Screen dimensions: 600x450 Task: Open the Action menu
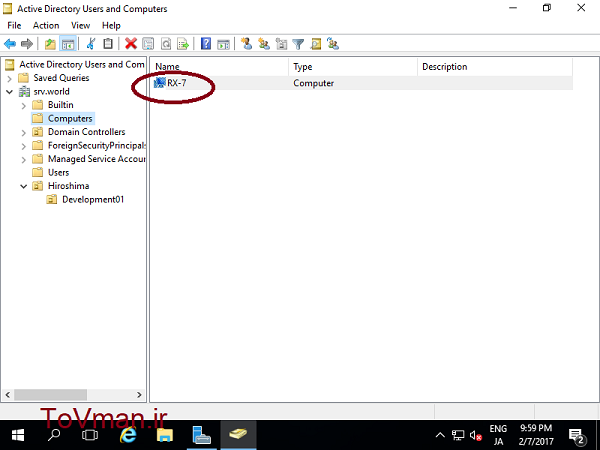coord(46,25)
